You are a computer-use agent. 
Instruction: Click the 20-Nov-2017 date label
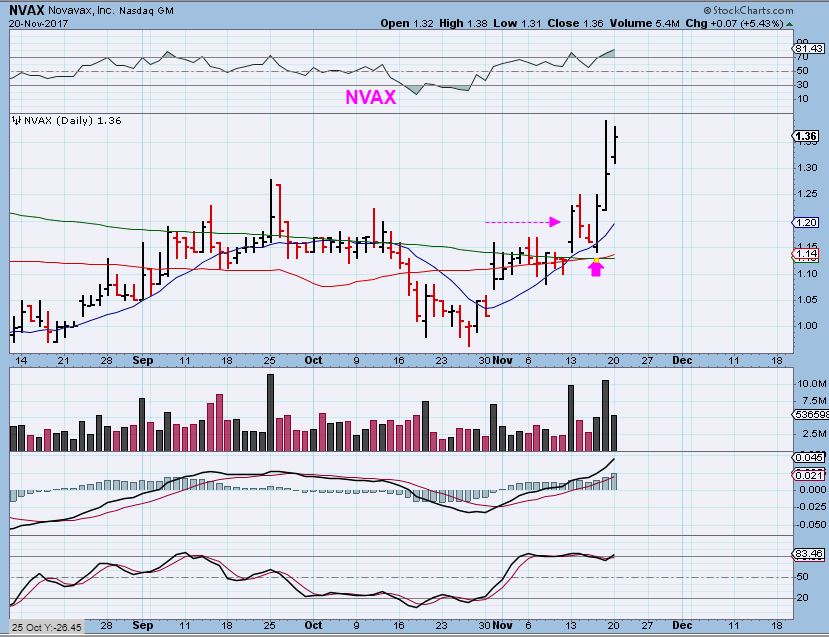point(38,23)
